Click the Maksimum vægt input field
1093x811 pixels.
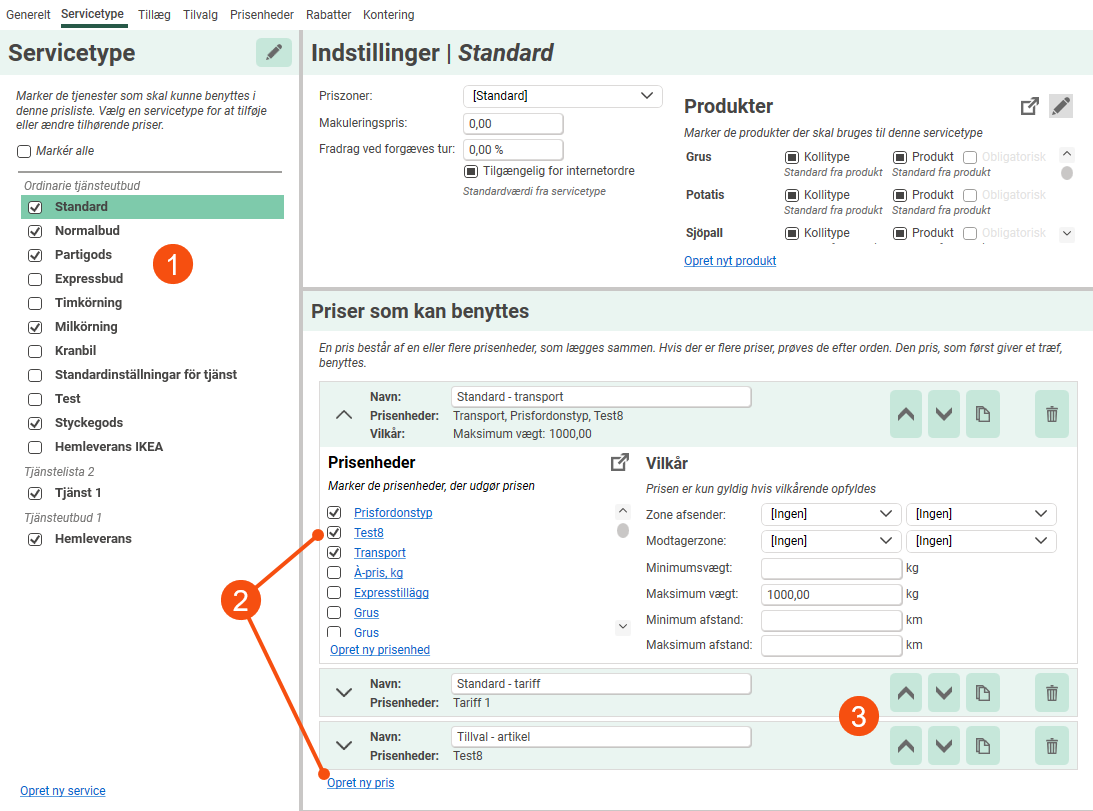pos(832,594)
